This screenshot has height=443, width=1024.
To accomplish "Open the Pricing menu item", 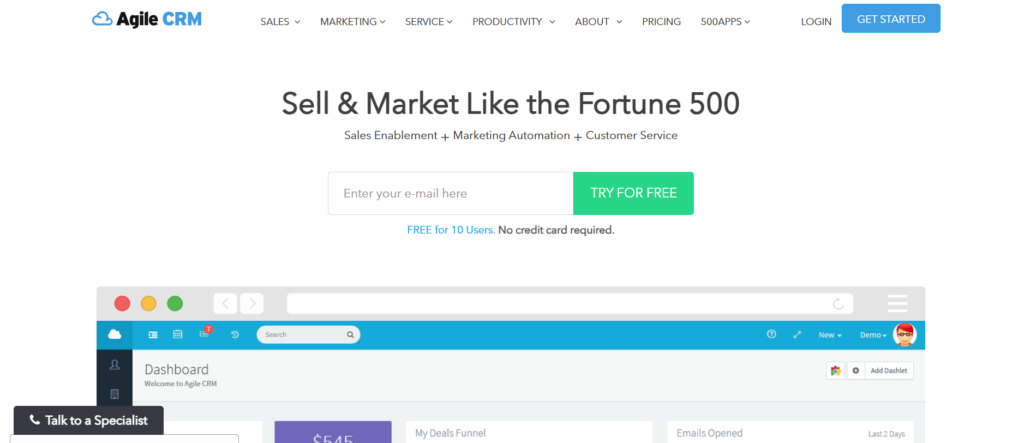I will pyautogui.click(x=661, y=21).
